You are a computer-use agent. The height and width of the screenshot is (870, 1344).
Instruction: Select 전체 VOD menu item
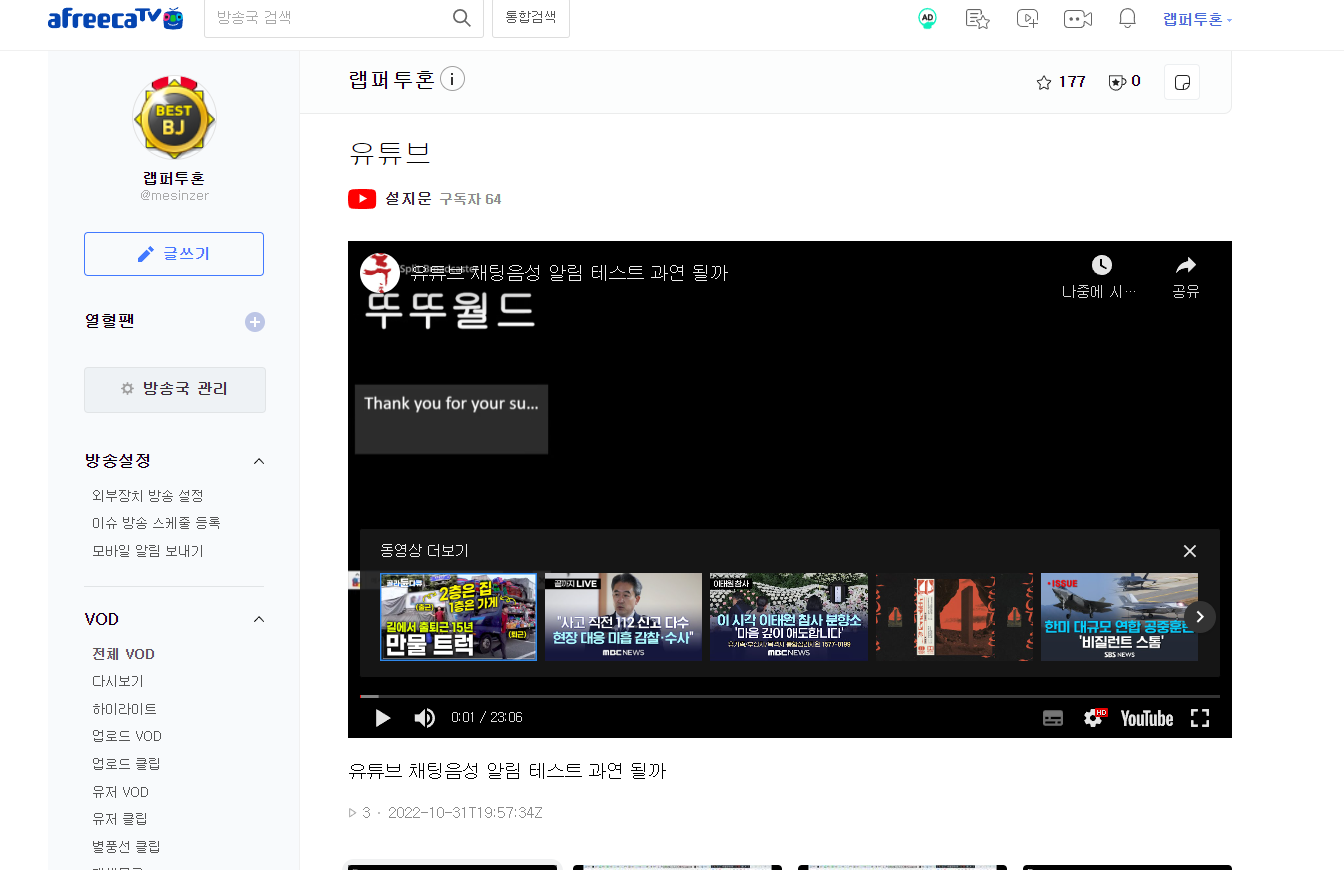(x=123, y=654)
